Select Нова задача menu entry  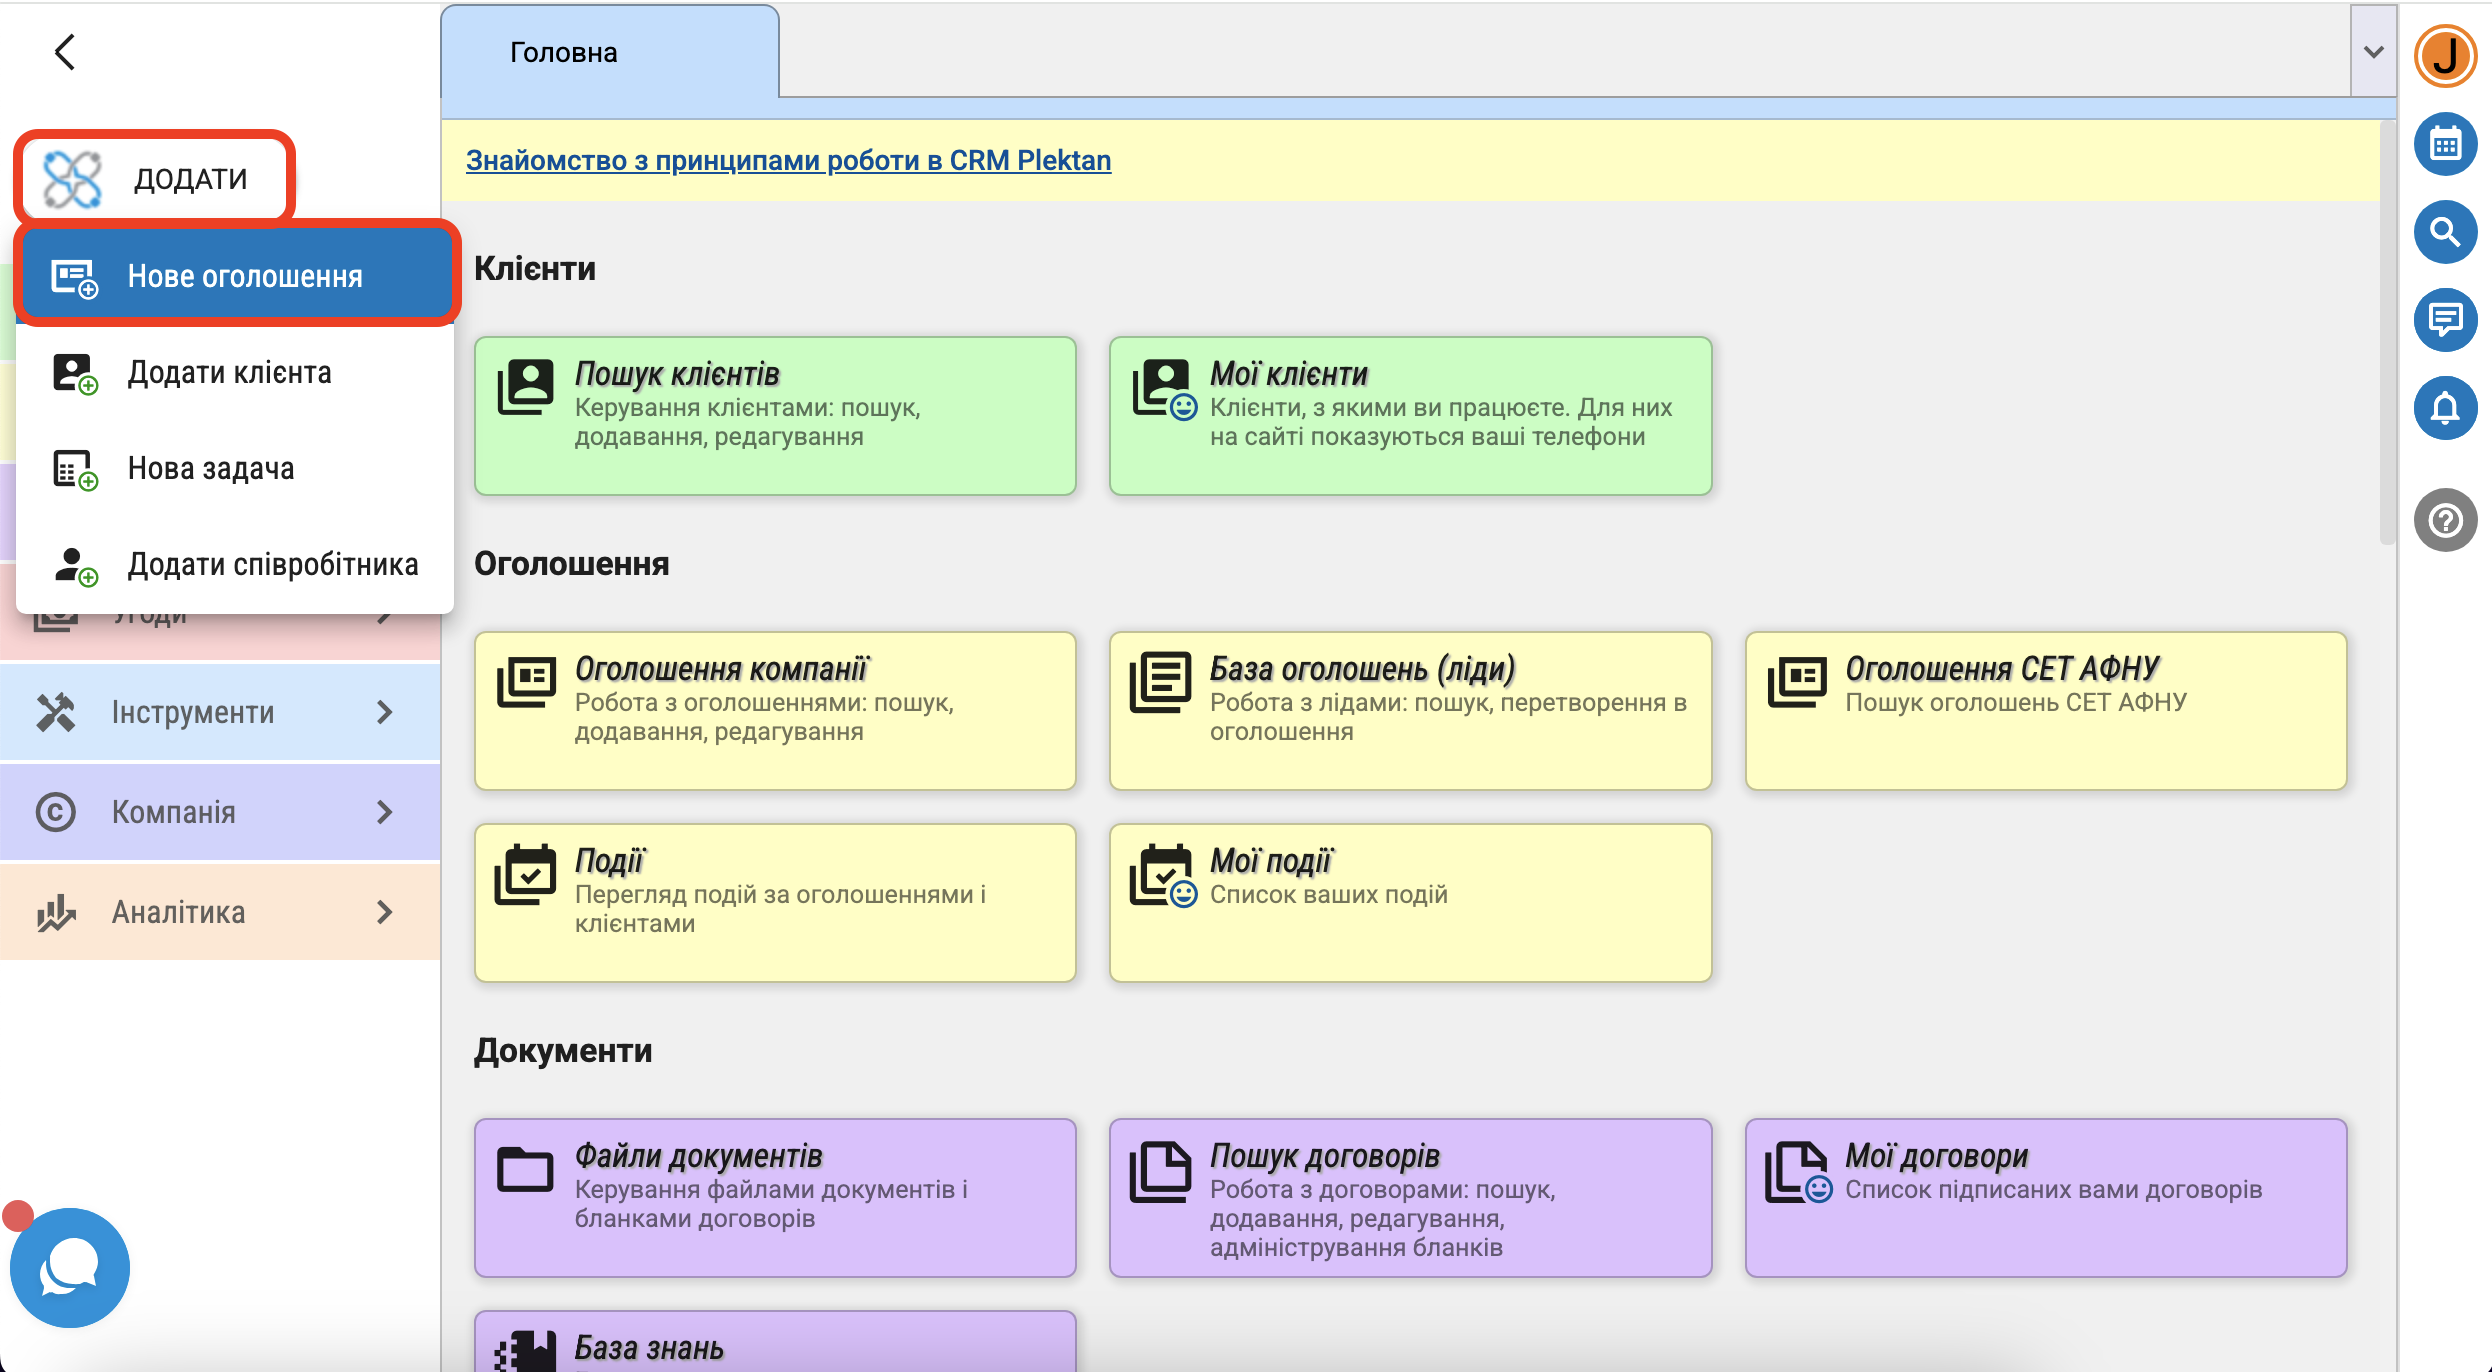[210, 468]
